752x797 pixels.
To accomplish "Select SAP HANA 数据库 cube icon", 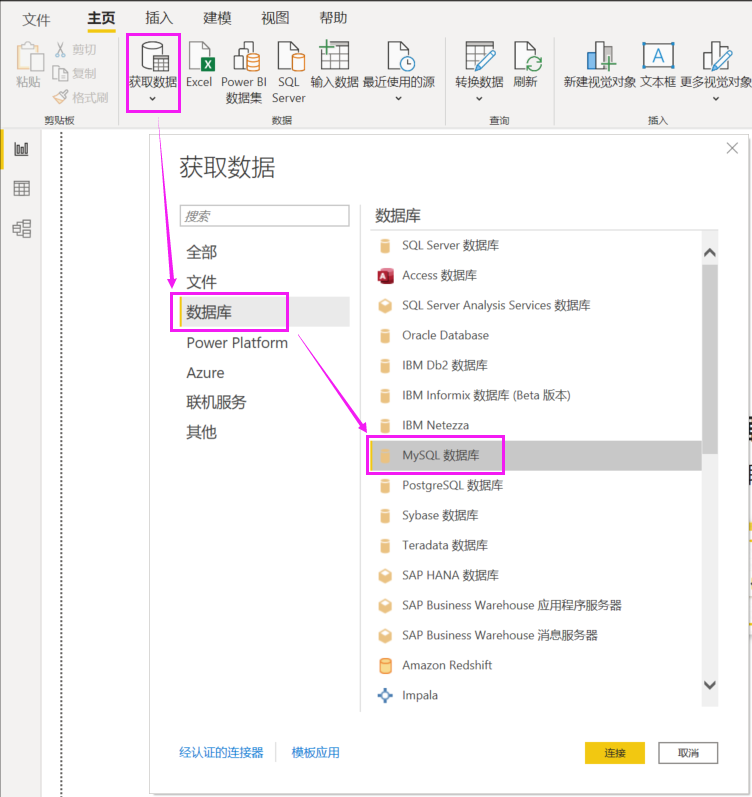I will click(x=385, y=575).
